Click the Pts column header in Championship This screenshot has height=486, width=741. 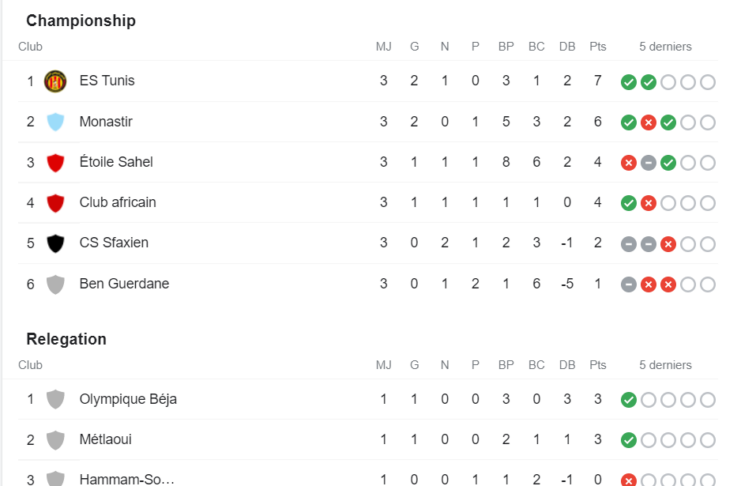(x=598, y=47)
